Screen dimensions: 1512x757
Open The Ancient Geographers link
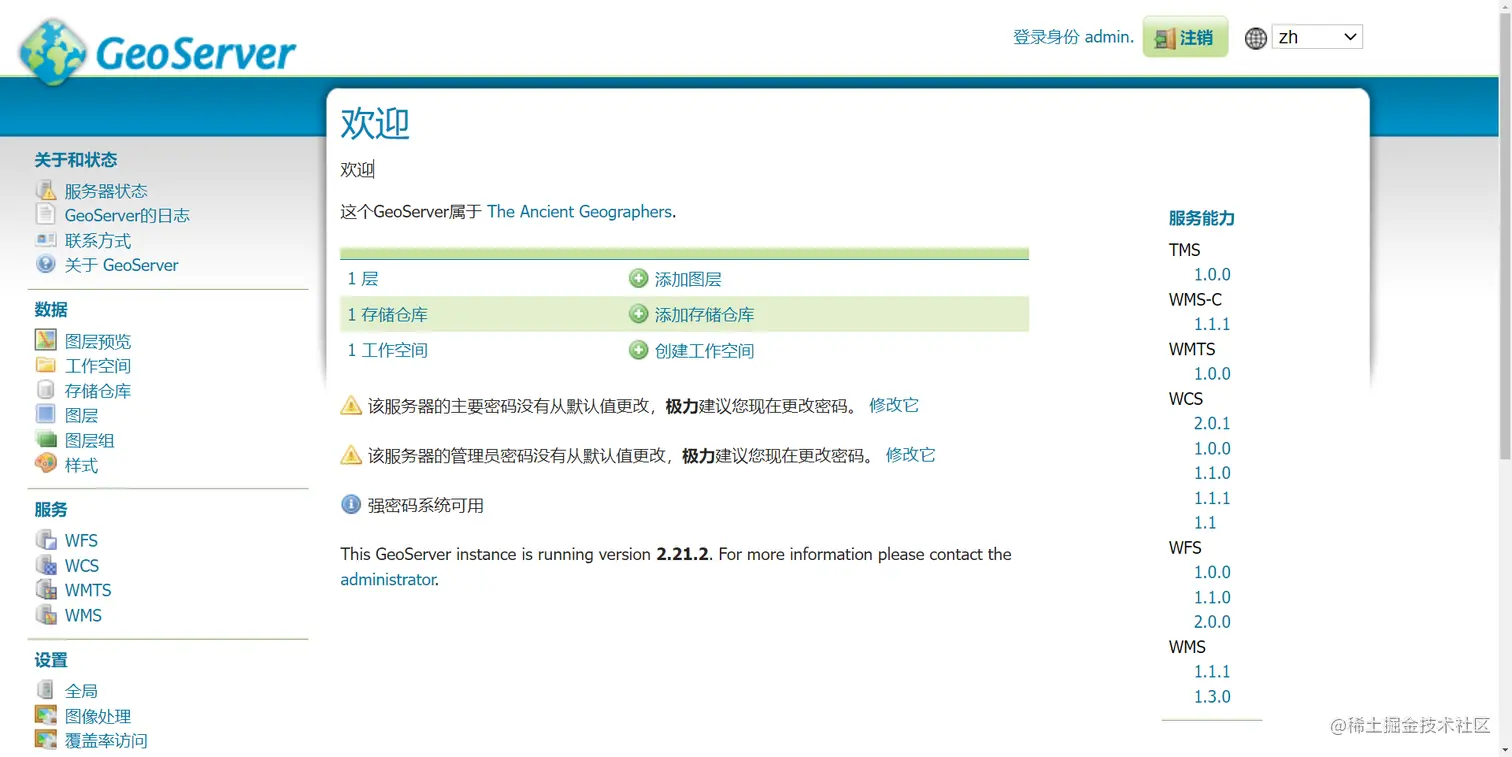[579, 211]
